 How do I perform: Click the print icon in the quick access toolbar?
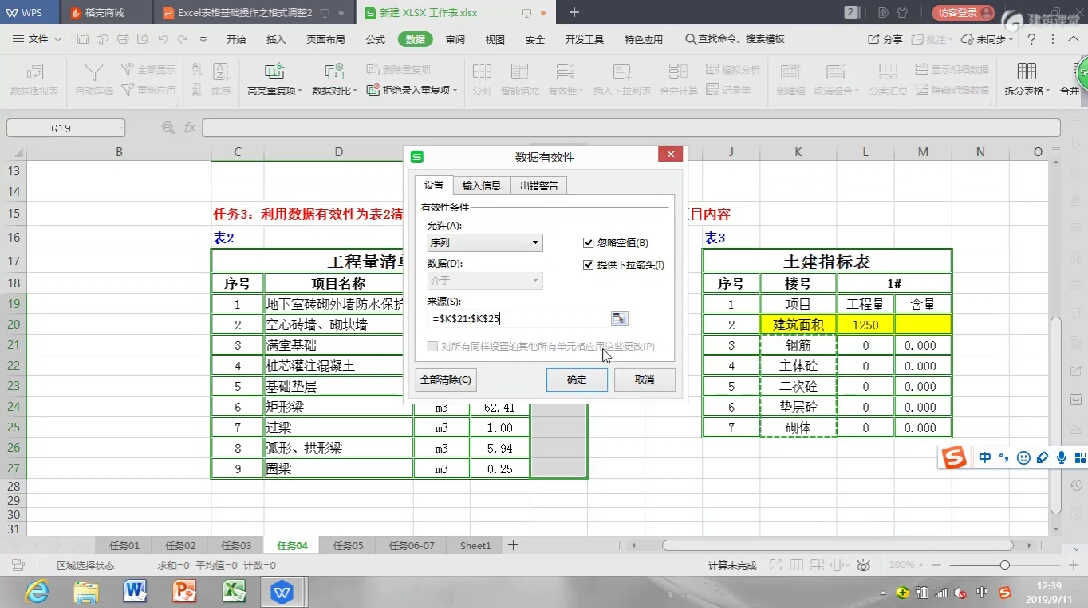point(123,40)
